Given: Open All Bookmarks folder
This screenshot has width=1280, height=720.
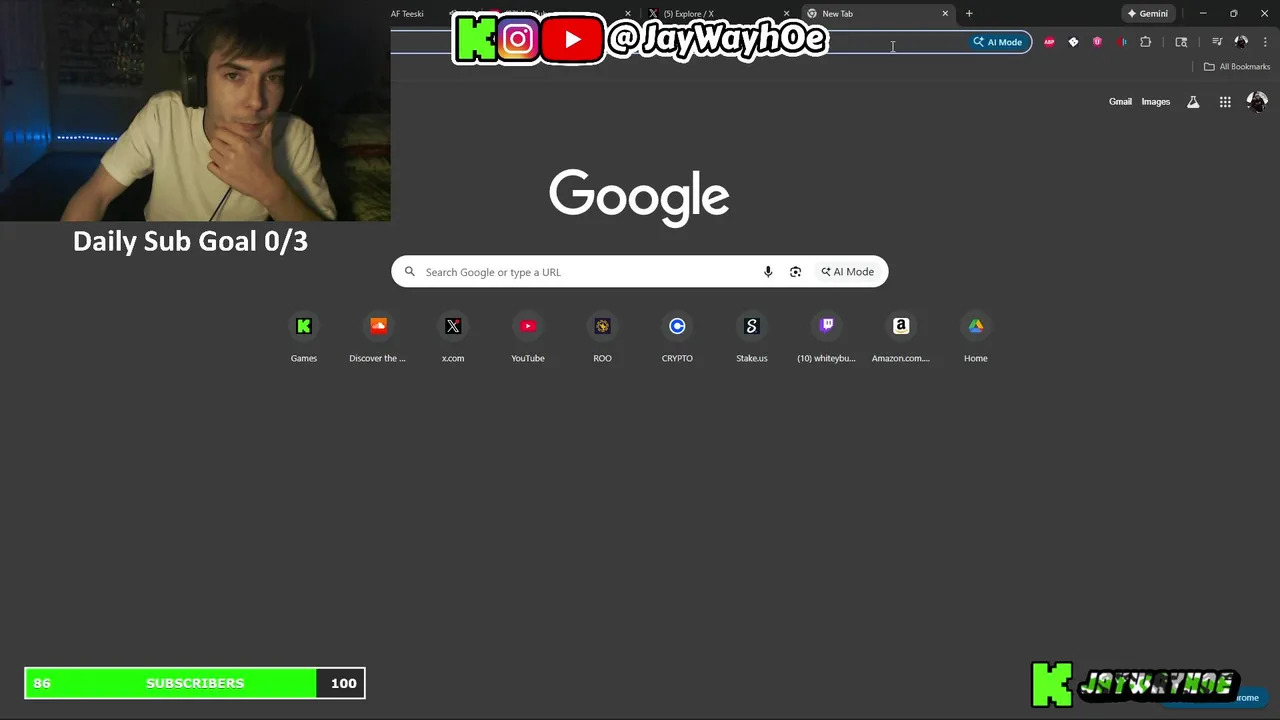Looking at the screenshot, I should click(1237, 67).
